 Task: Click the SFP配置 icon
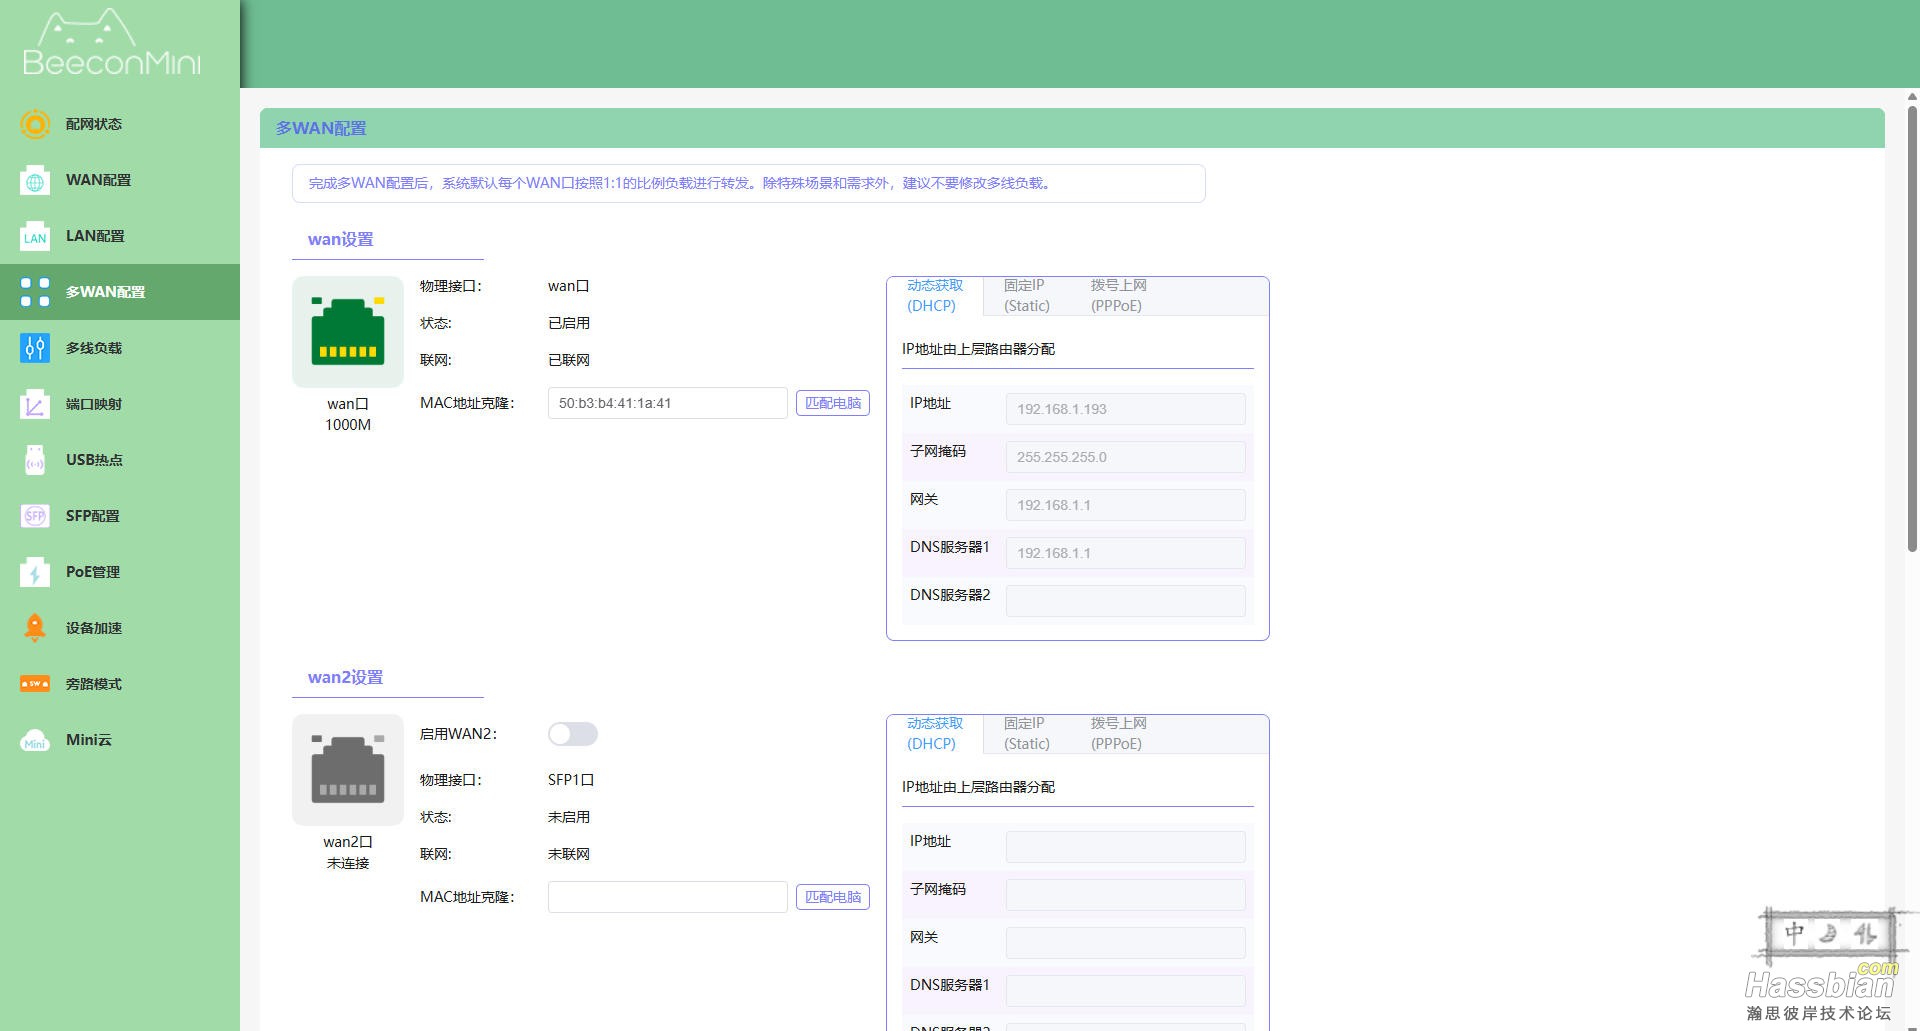35,516
